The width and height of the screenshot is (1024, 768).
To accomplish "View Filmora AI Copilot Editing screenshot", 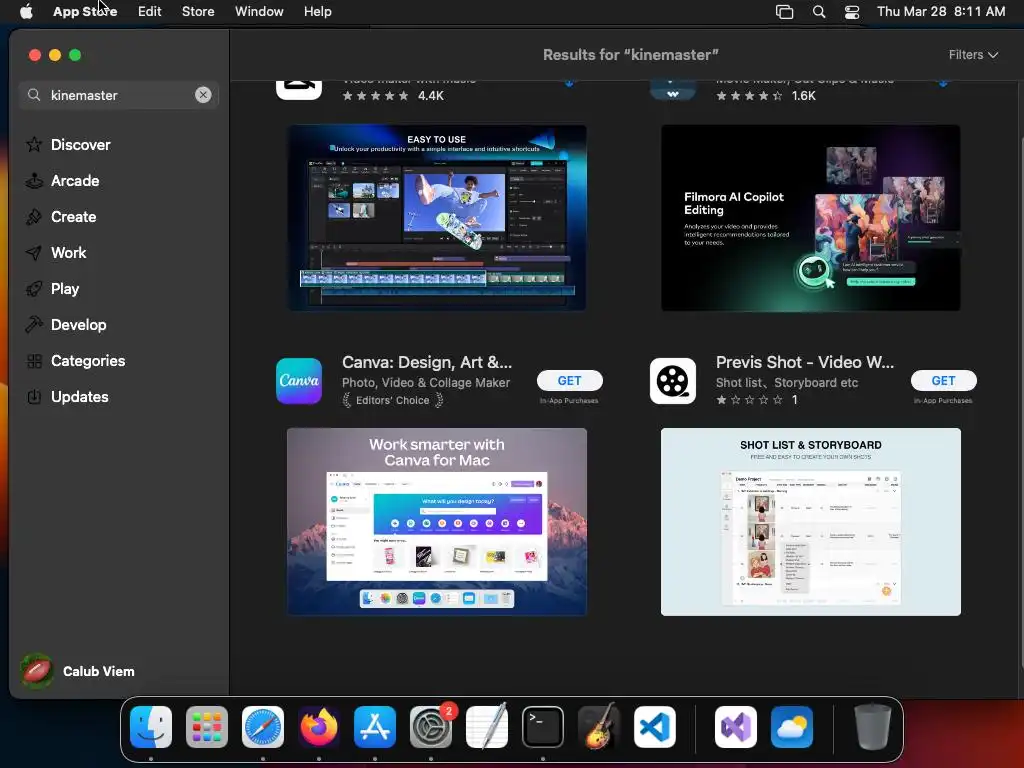I will tap(810, 217).
